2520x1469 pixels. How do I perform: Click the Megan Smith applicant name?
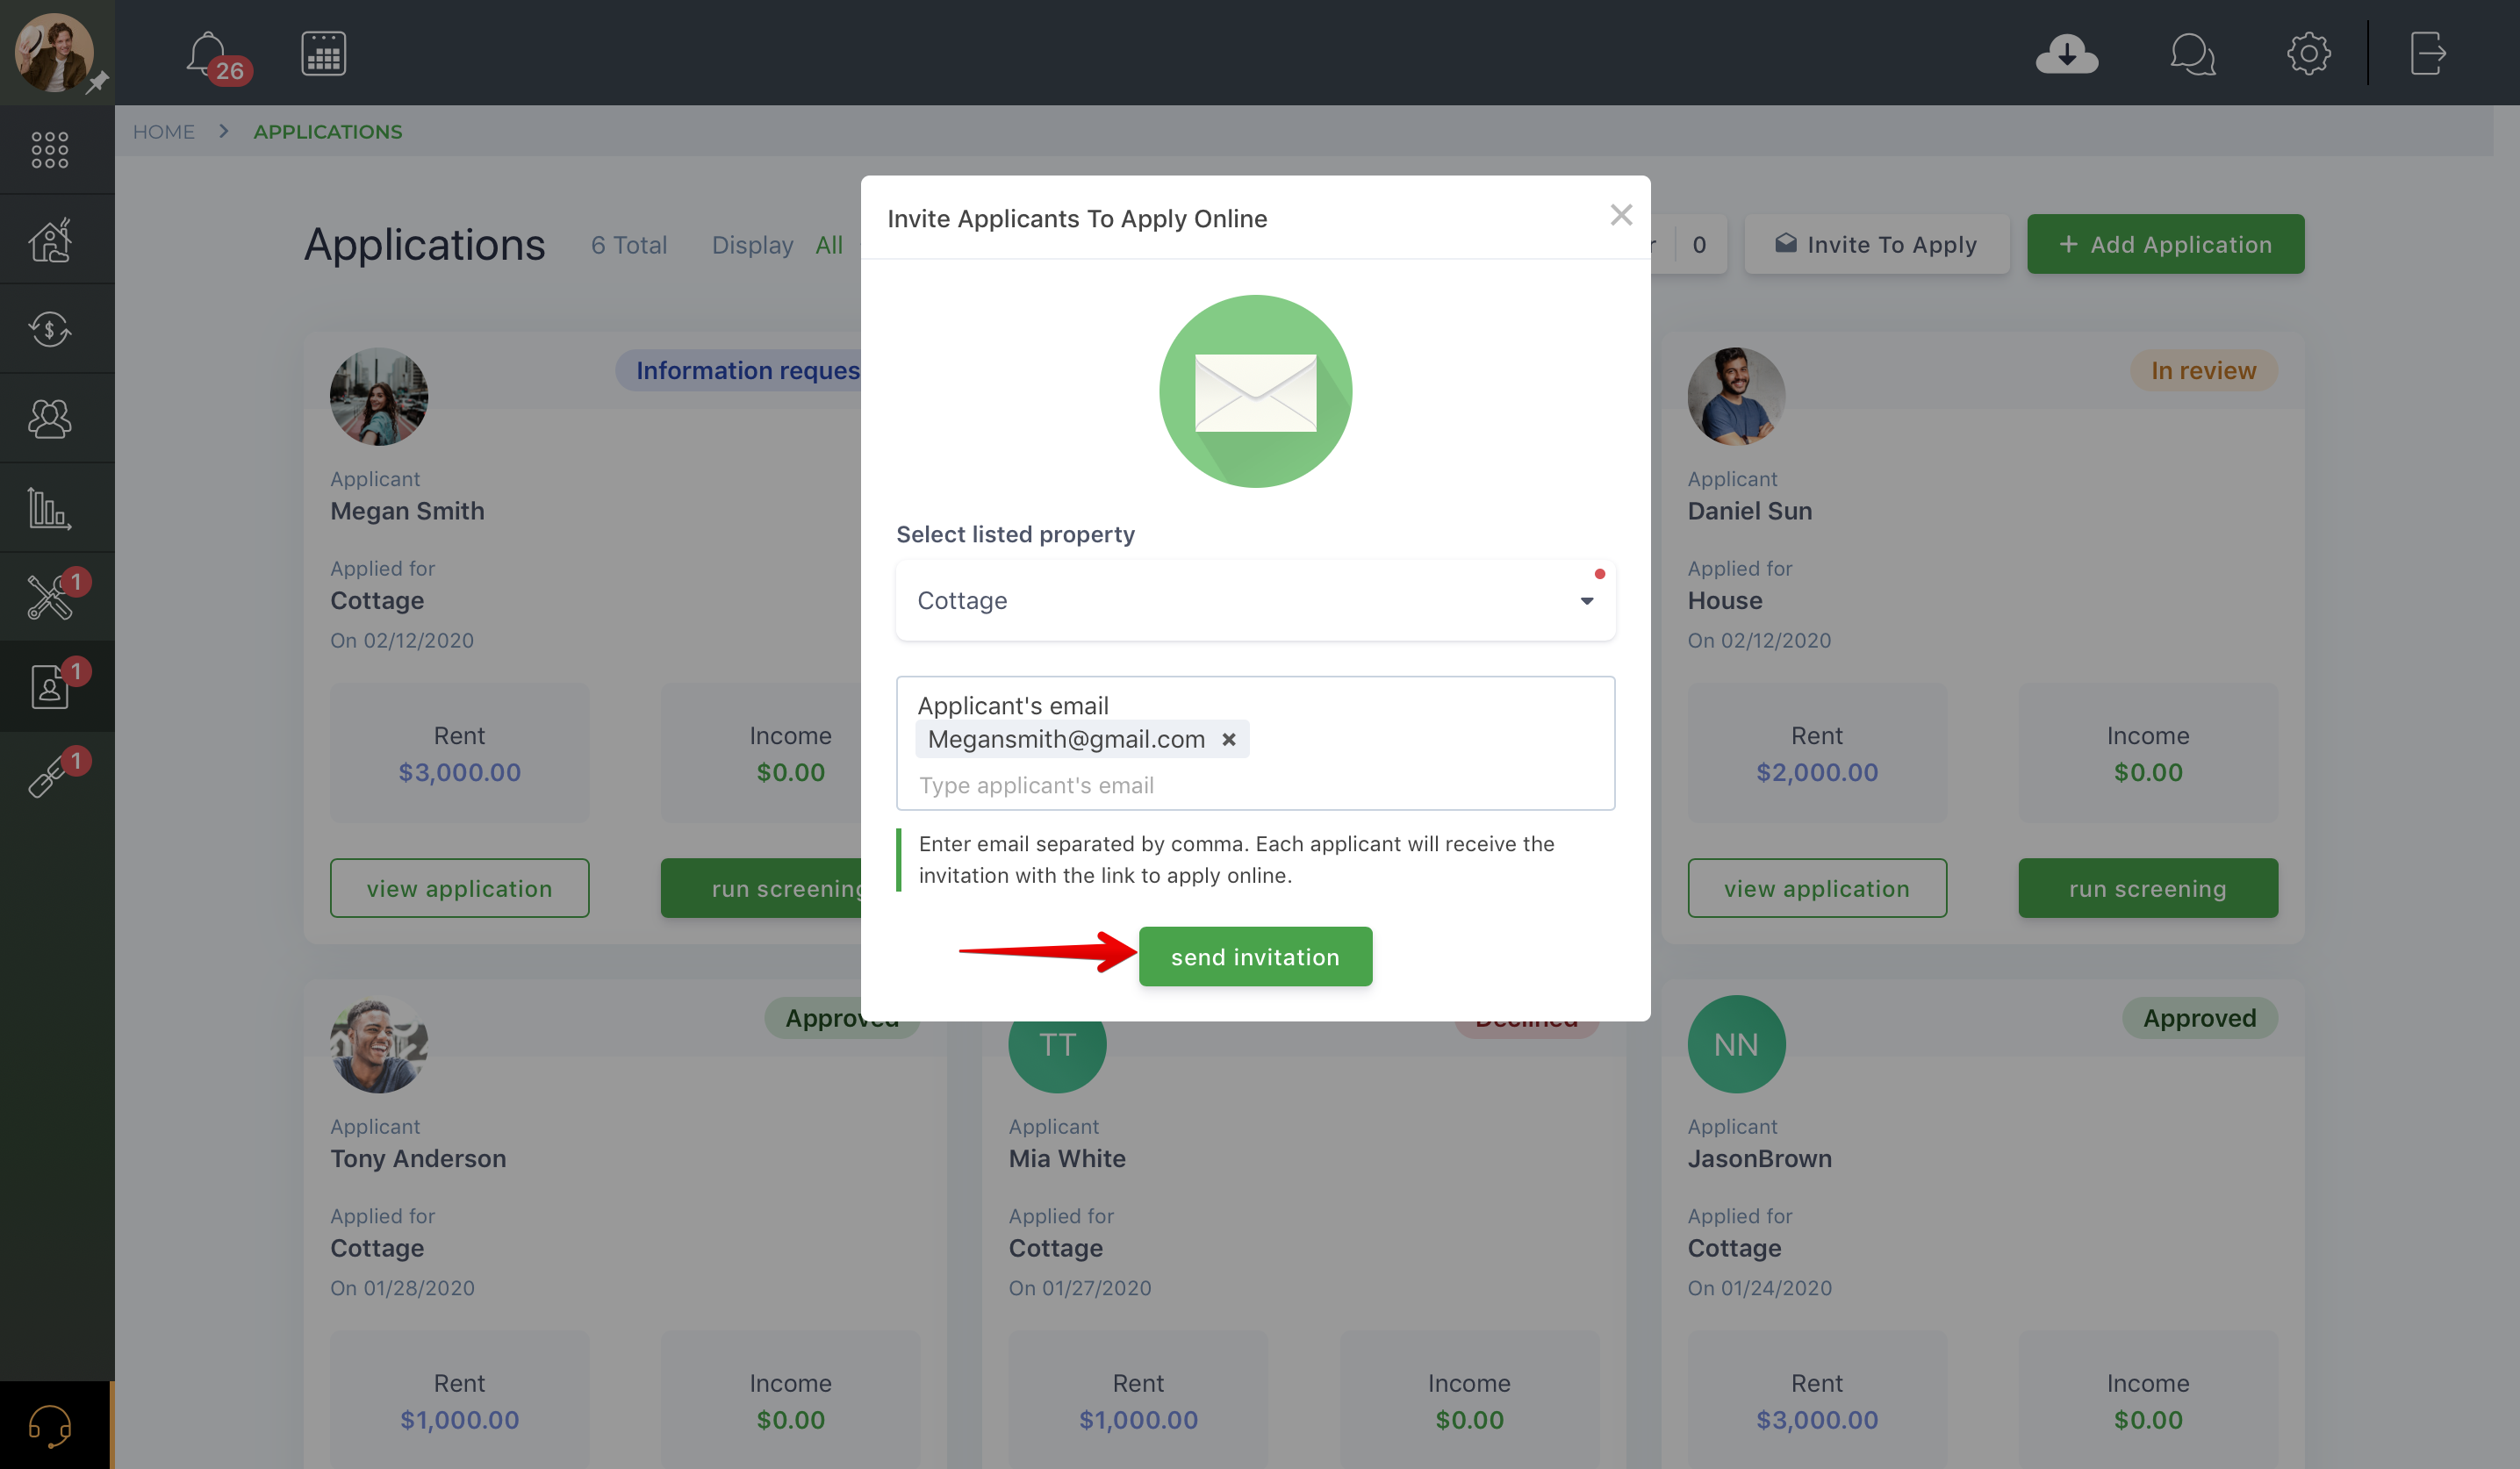coord(407,511)
